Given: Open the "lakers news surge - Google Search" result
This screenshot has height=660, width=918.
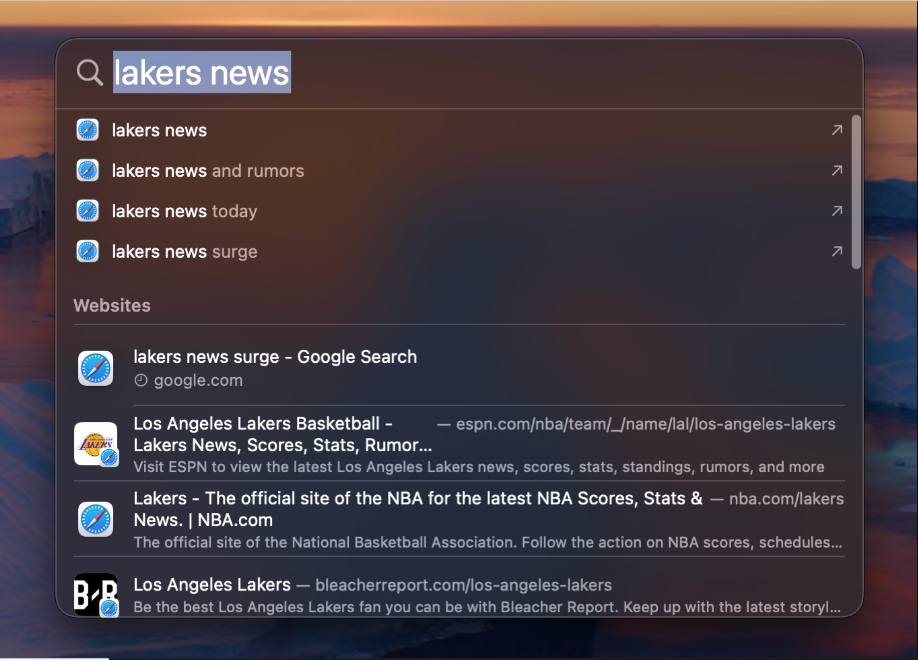Looking at the screenshot, I should pos(275,357).
